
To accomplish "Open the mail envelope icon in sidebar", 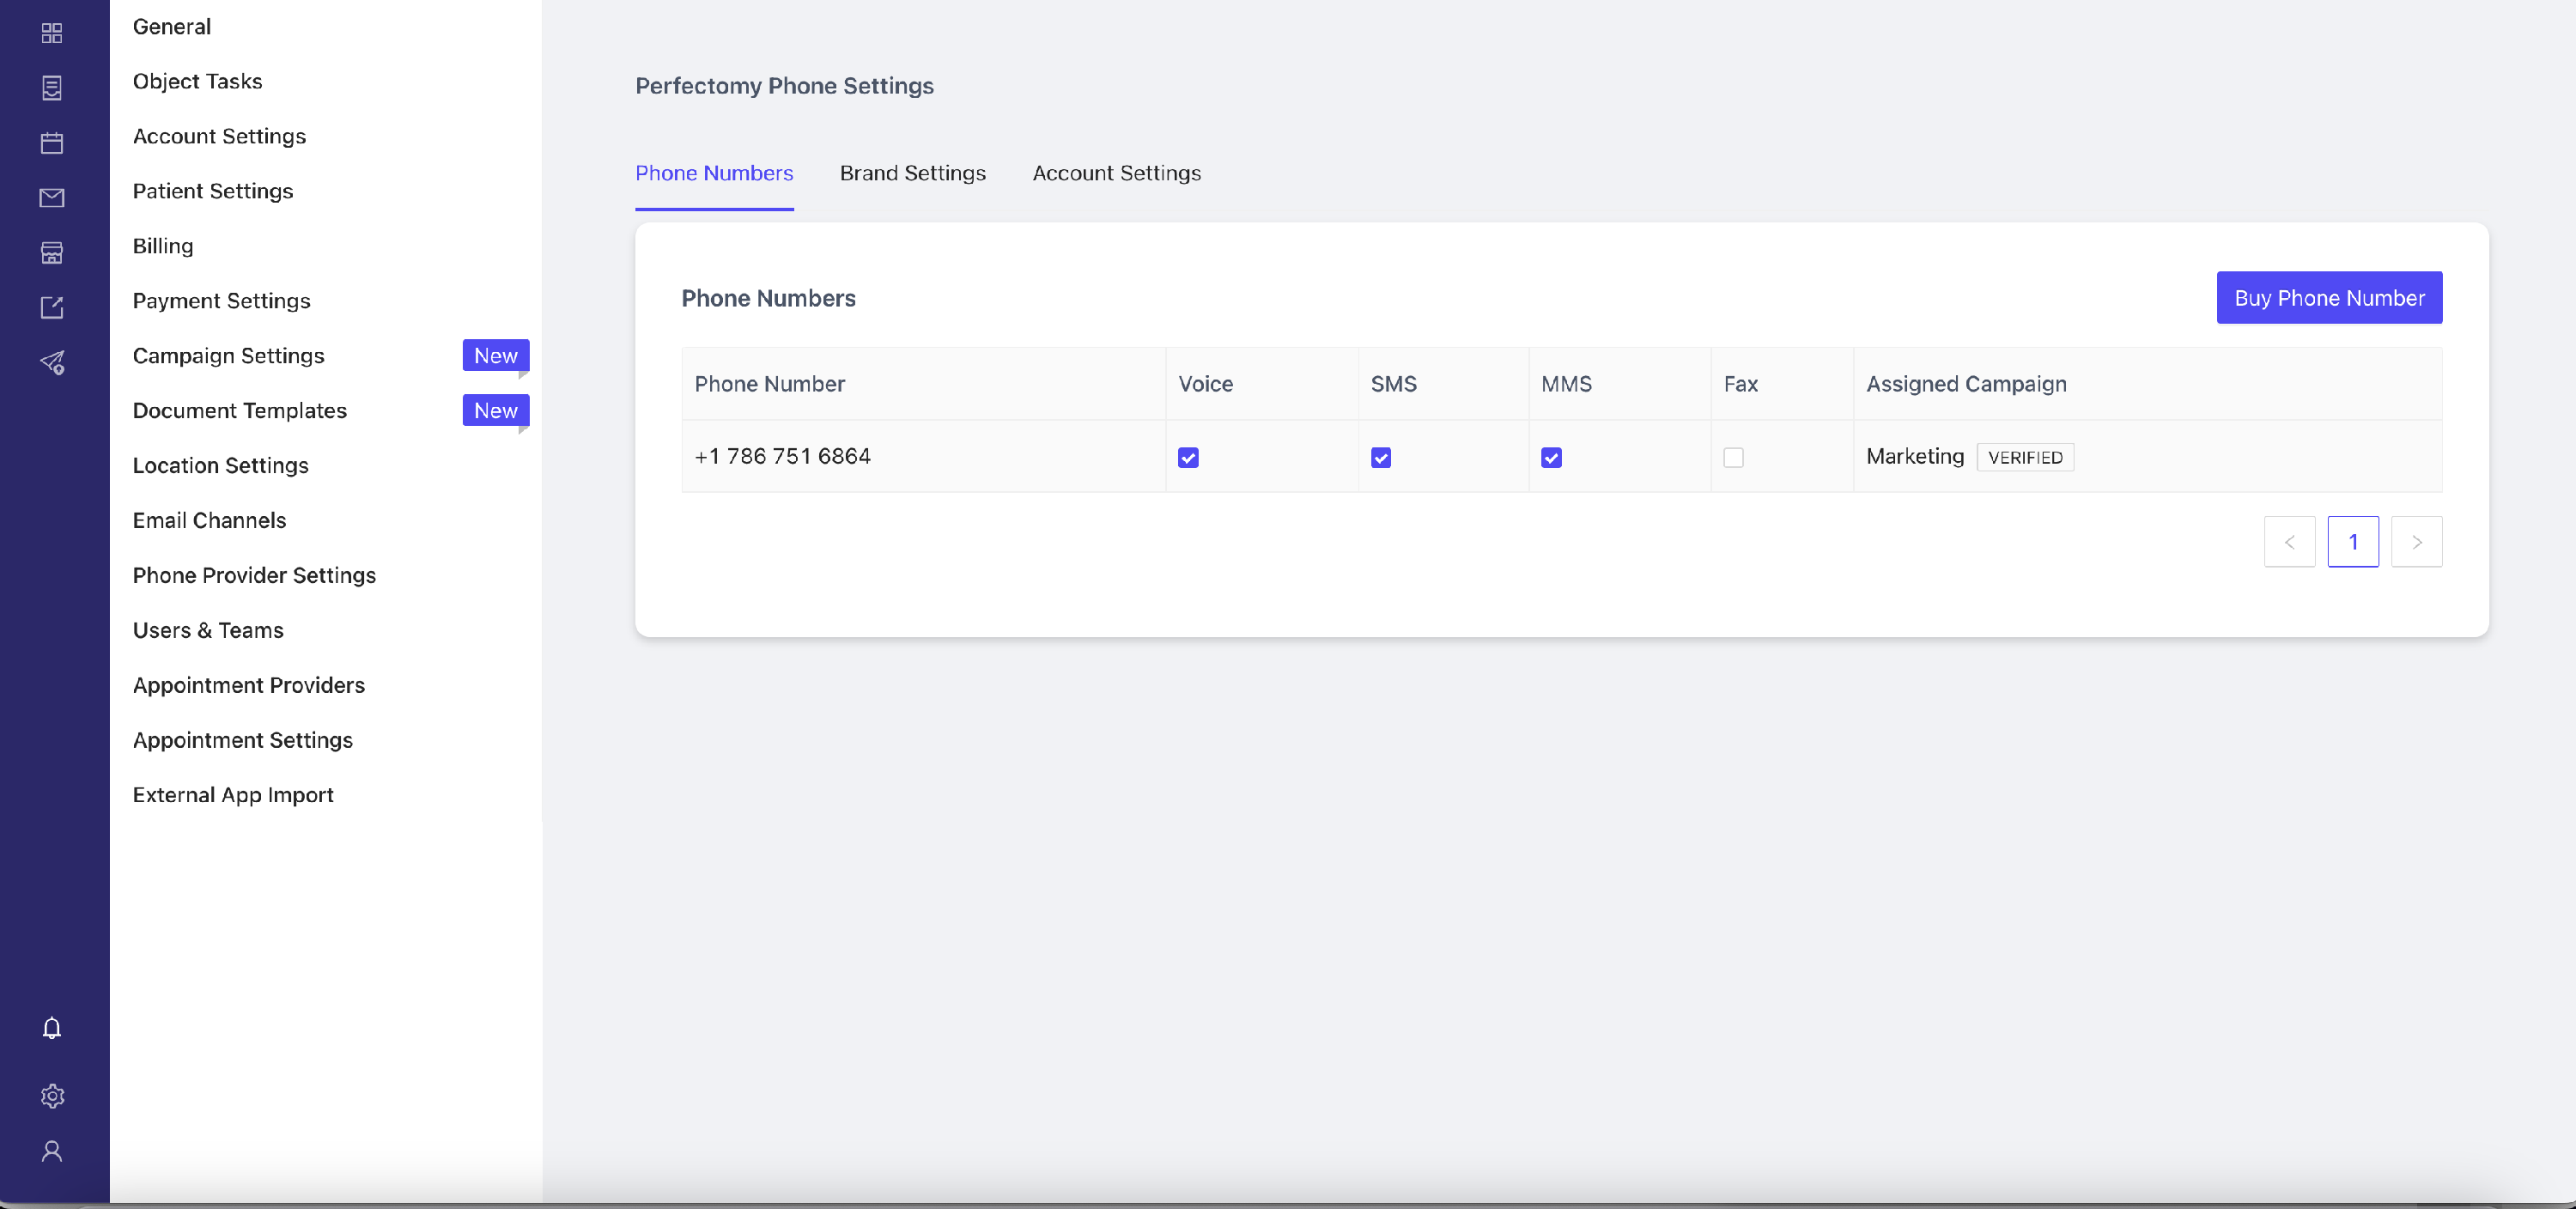I will pyautogui.click(x=52, y=198).
